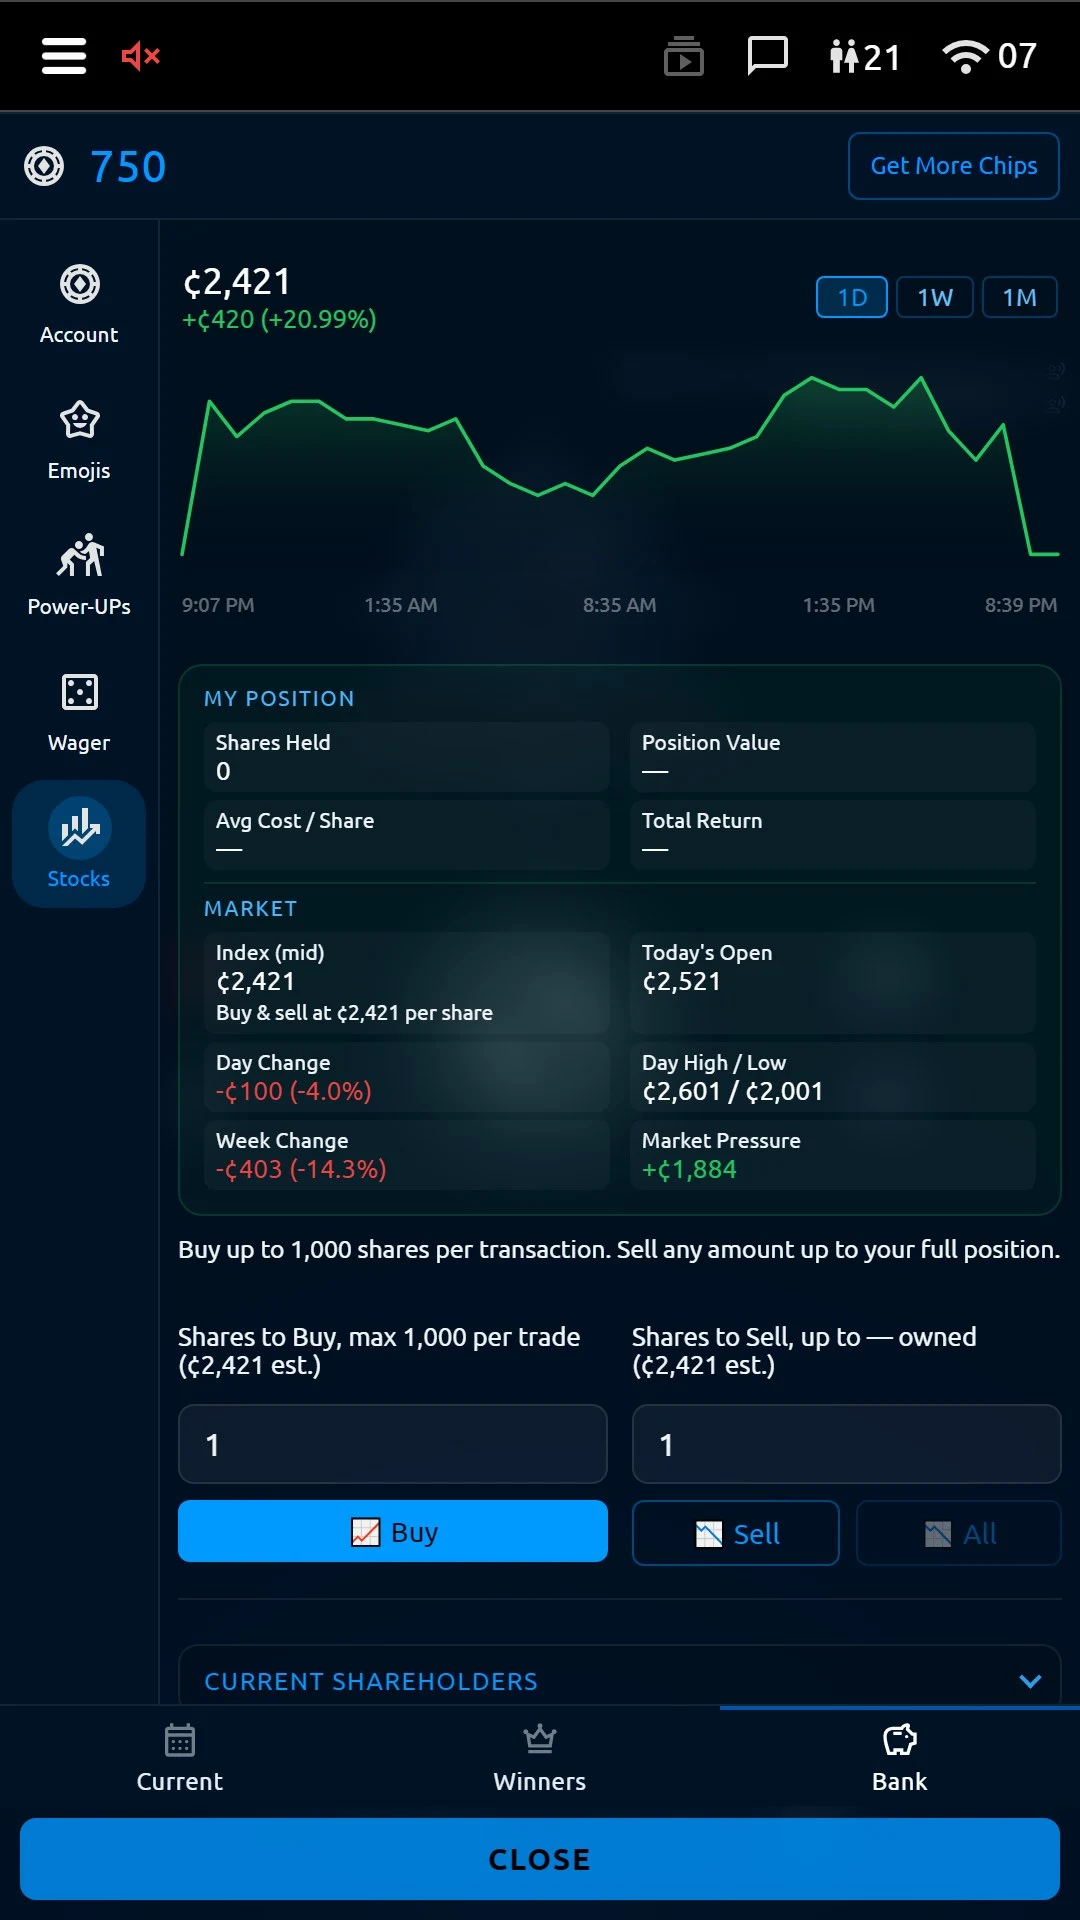Click the ₵2,421 price heading
Image resolution: width=1080 pixels, height=1920 pixels.
237,282
